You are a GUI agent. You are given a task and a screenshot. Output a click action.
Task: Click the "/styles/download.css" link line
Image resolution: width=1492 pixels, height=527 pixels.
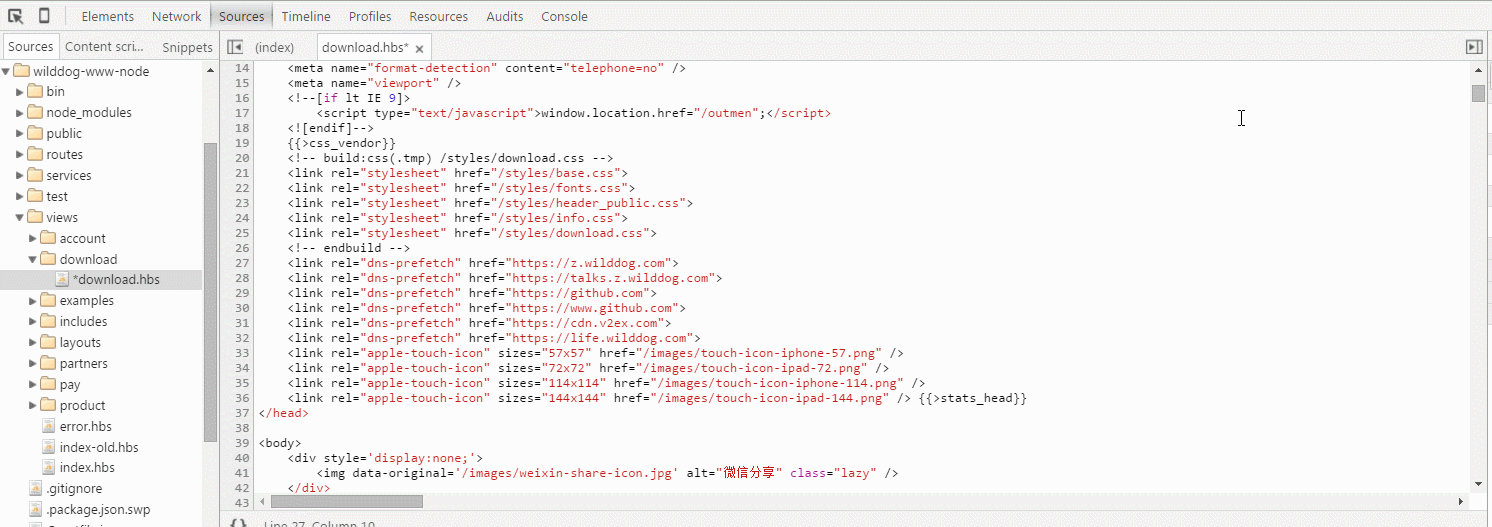(x=472, y=233)
